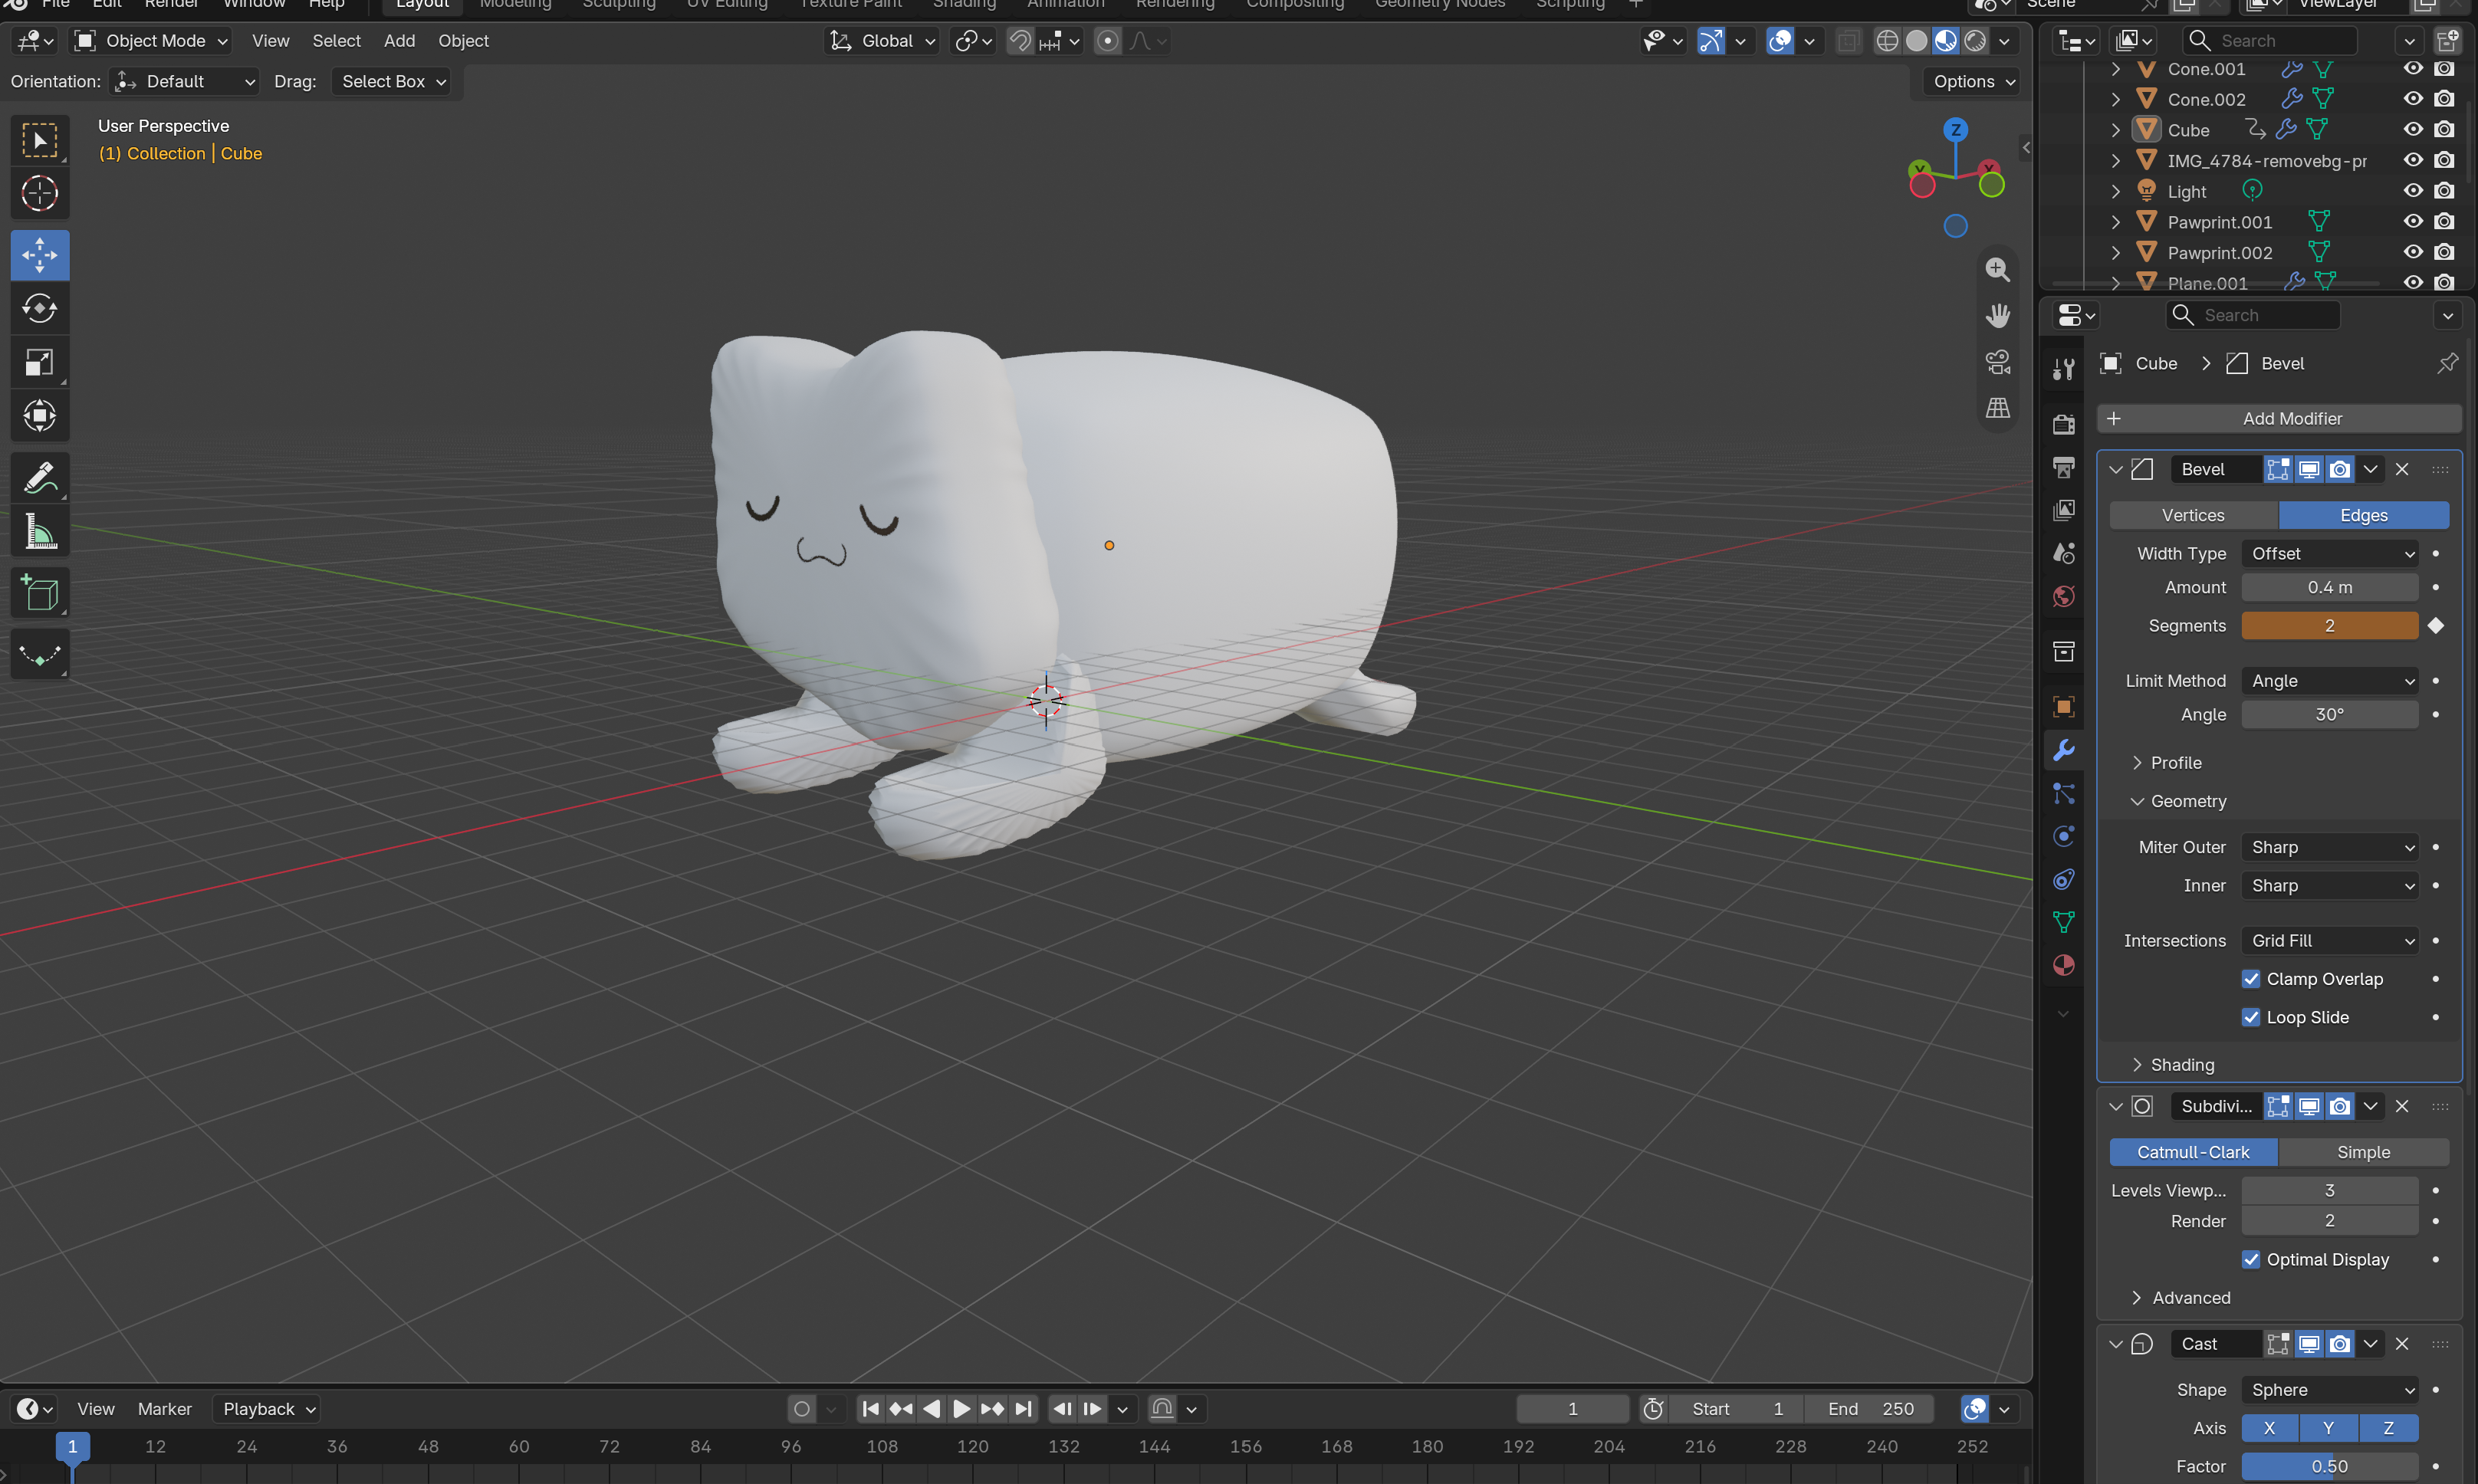Open the View menu in viewport header
This screenshot has height=1484, width=2478.
pyautogui.click(x=270, y=41)
